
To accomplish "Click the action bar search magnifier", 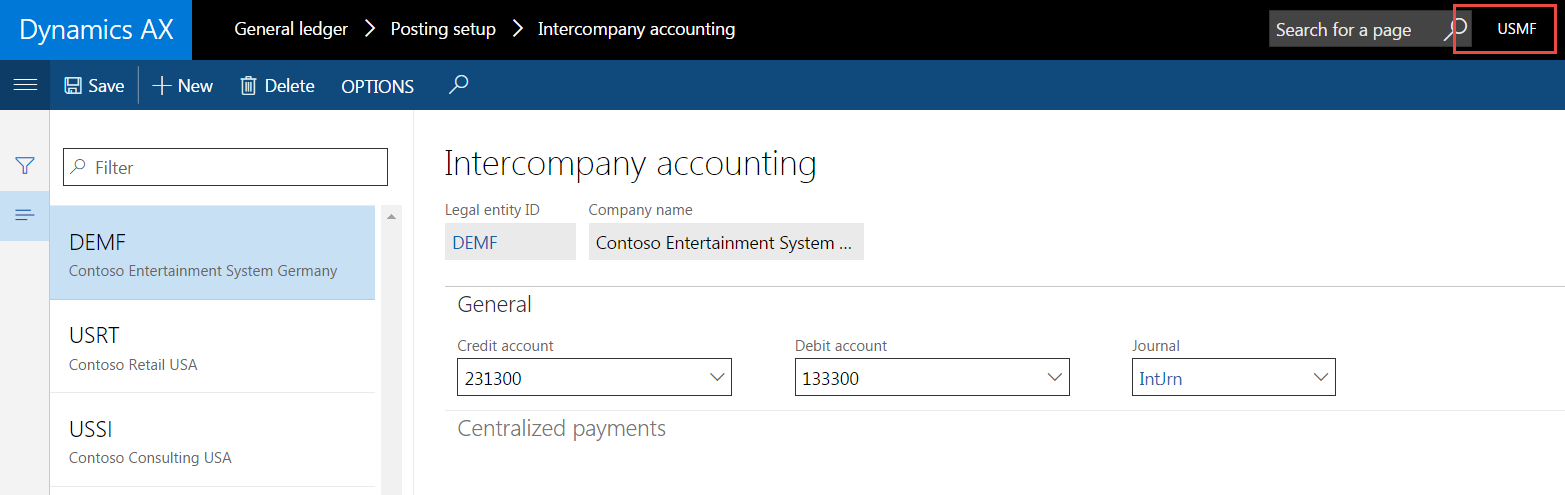I will [459, 85].
